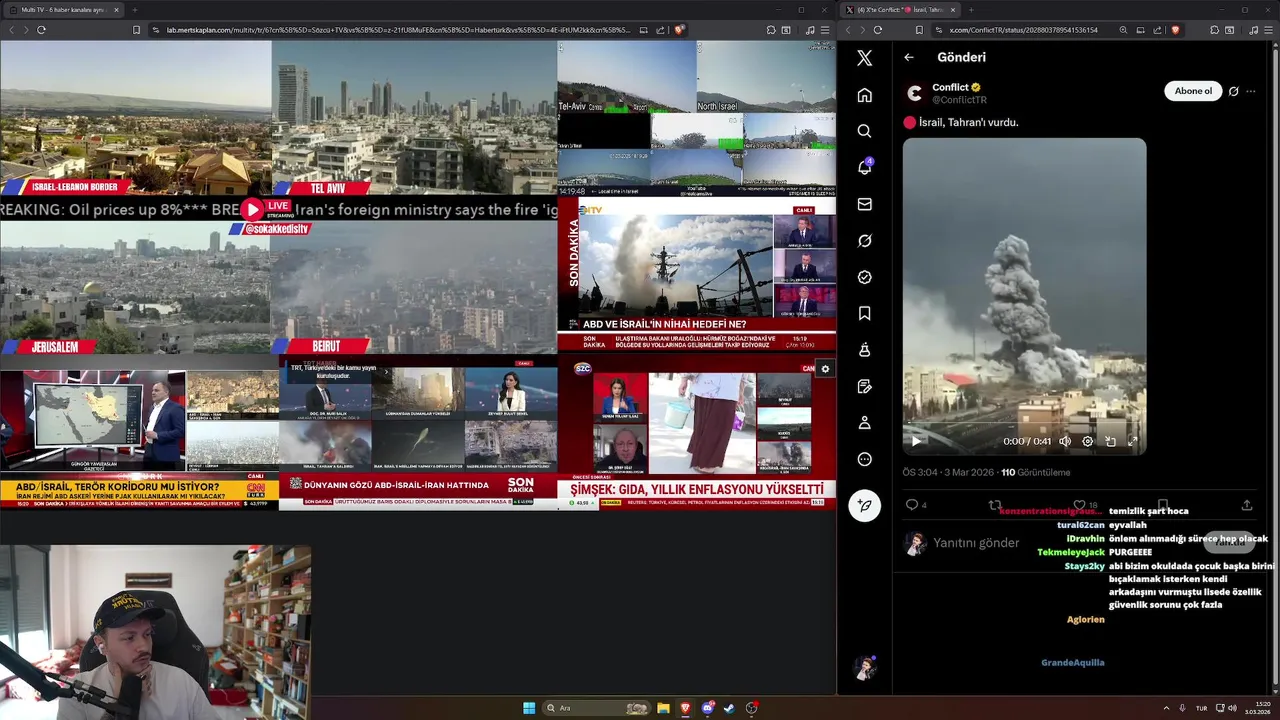Click Abone ol subscribe button
1280x720 pixels.
1193,91
